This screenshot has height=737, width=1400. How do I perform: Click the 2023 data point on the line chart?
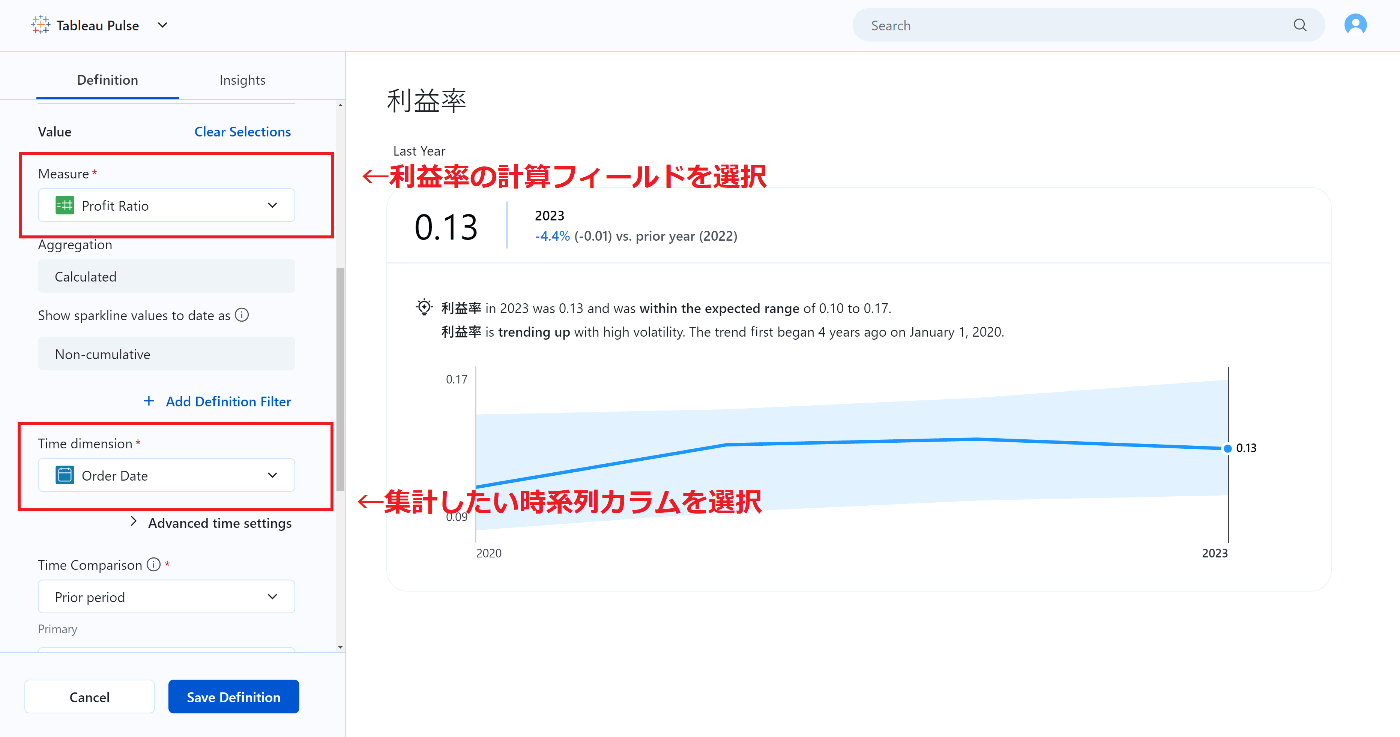pyautogui.click(x=1227, y=448)
